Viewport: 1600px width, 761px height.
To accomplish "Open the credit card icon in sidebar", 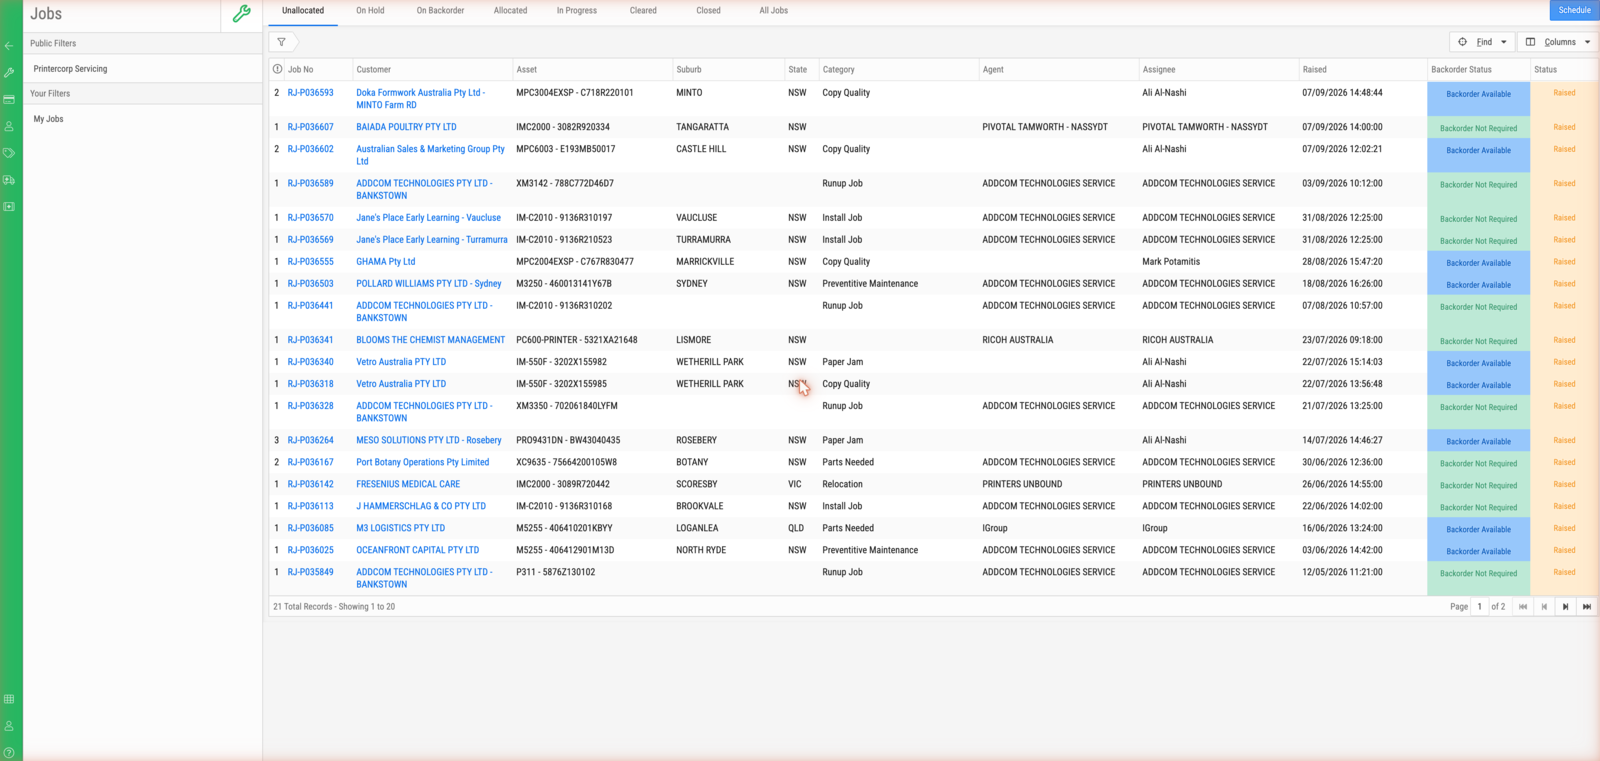I will [x=9, y=100].
